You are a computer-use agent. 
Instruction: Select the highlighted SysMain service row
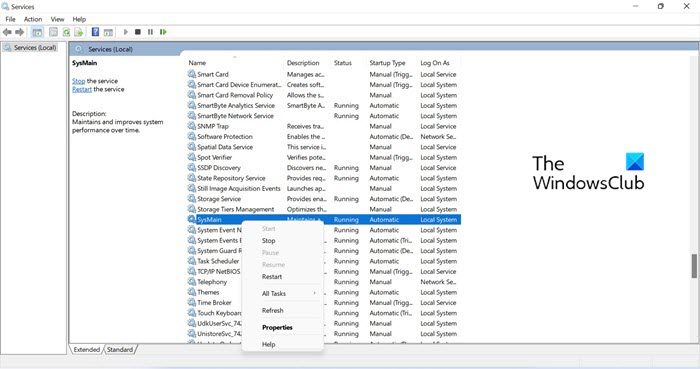(x=324, y=220)
